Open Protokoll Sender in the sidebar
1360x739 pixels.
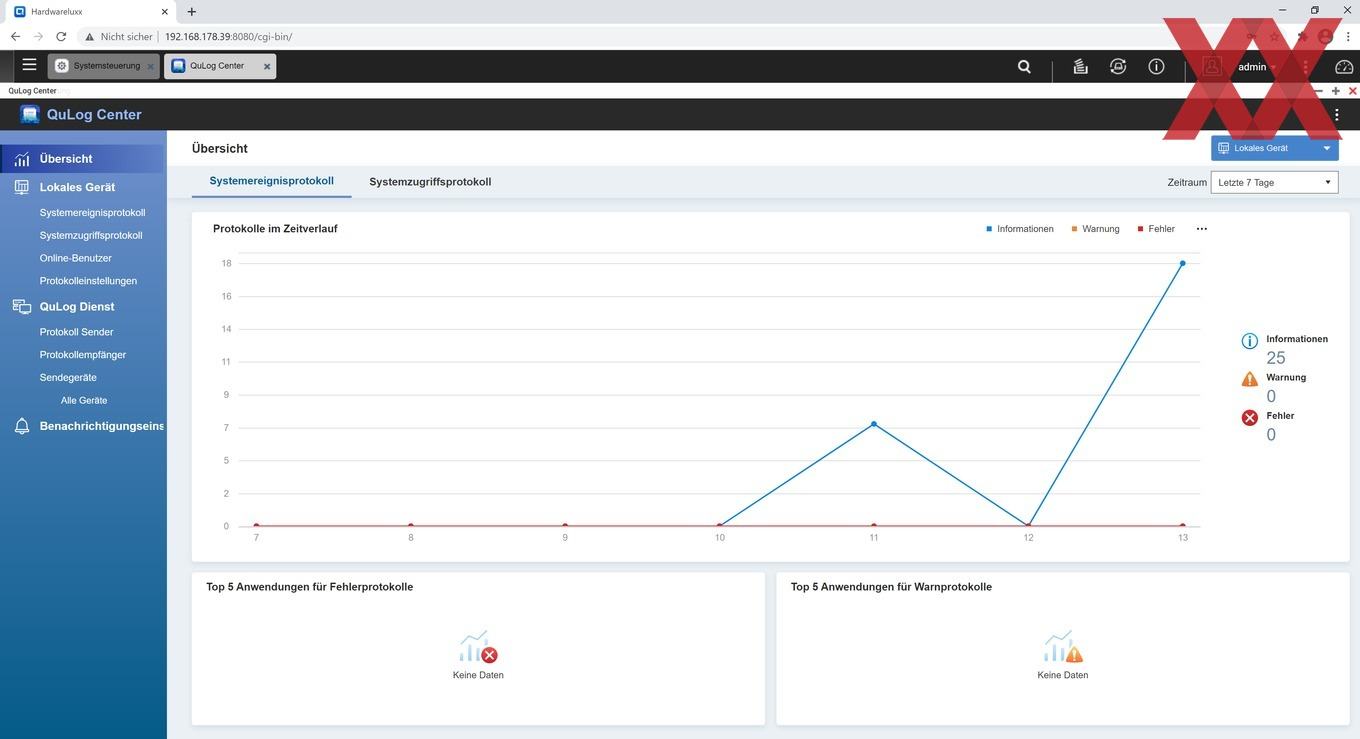tap(76, 332)
